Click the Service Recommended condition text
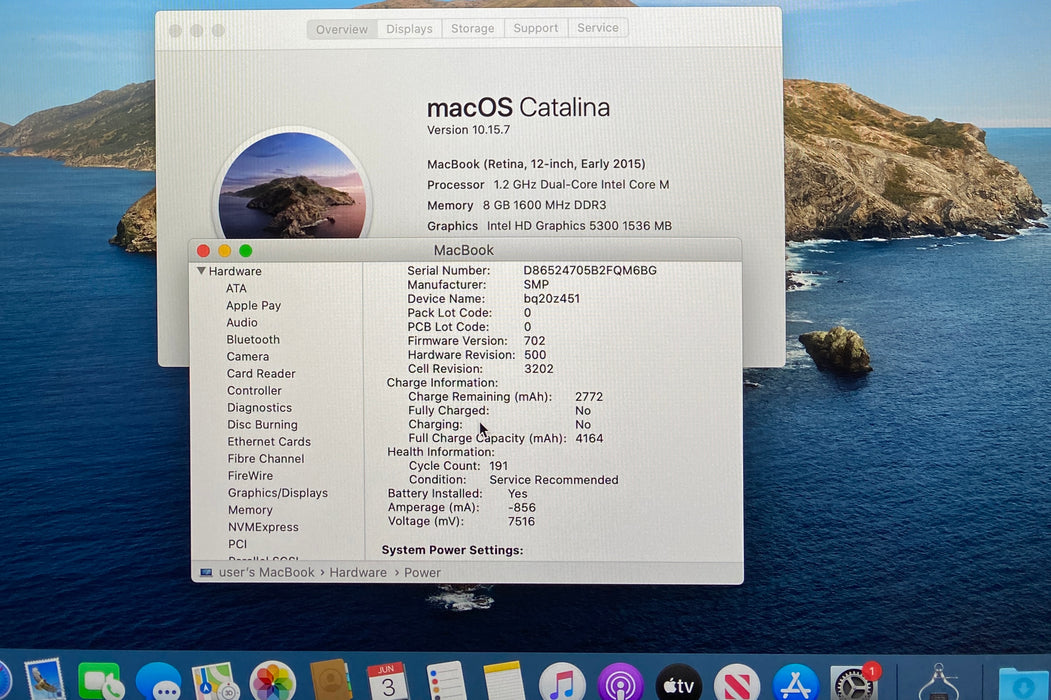The width and height of the screenshot is (1051, 700). pos(554,480)
